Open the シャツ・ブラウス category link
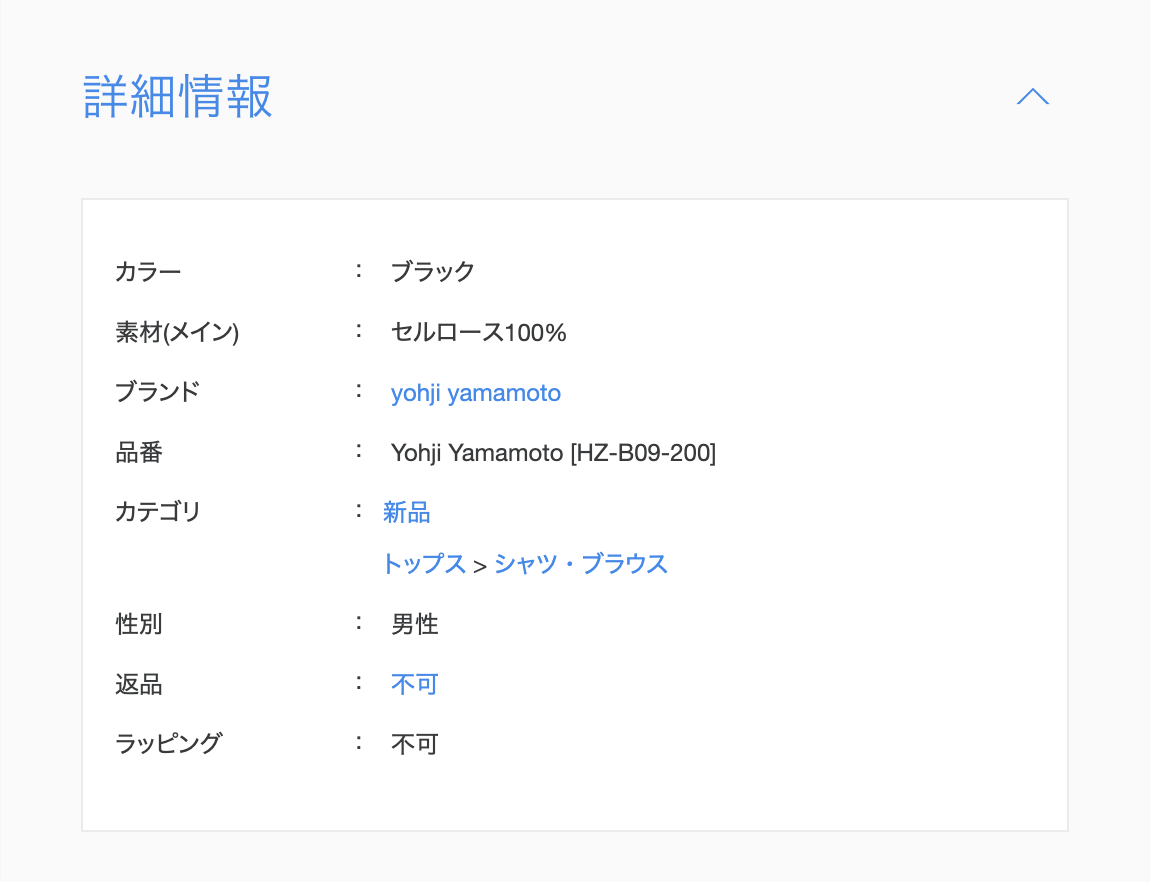This screenshot has height=882, width=1150. [580, 564]
